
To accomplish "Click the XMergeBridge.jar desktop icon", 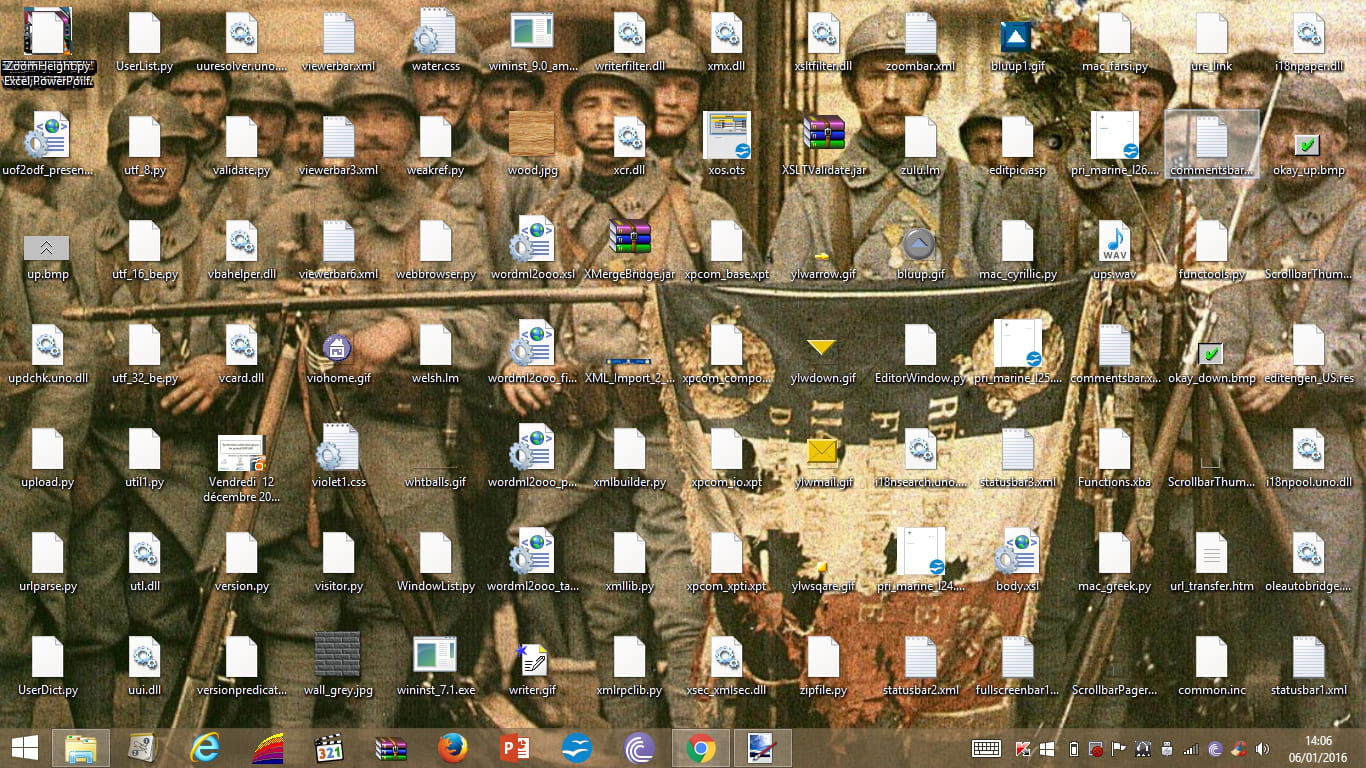I will (629, 240).
